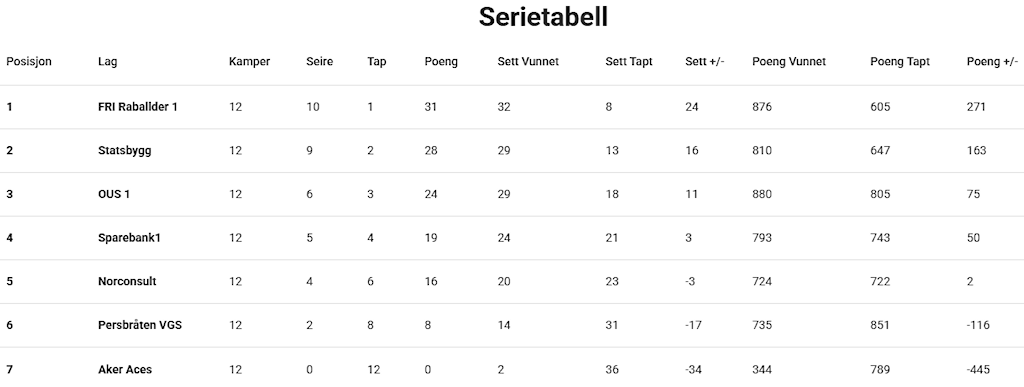This screenshot has width=1024, height=387.
Task: Click the Kamper column header
Action: click(x=249, y=61)
